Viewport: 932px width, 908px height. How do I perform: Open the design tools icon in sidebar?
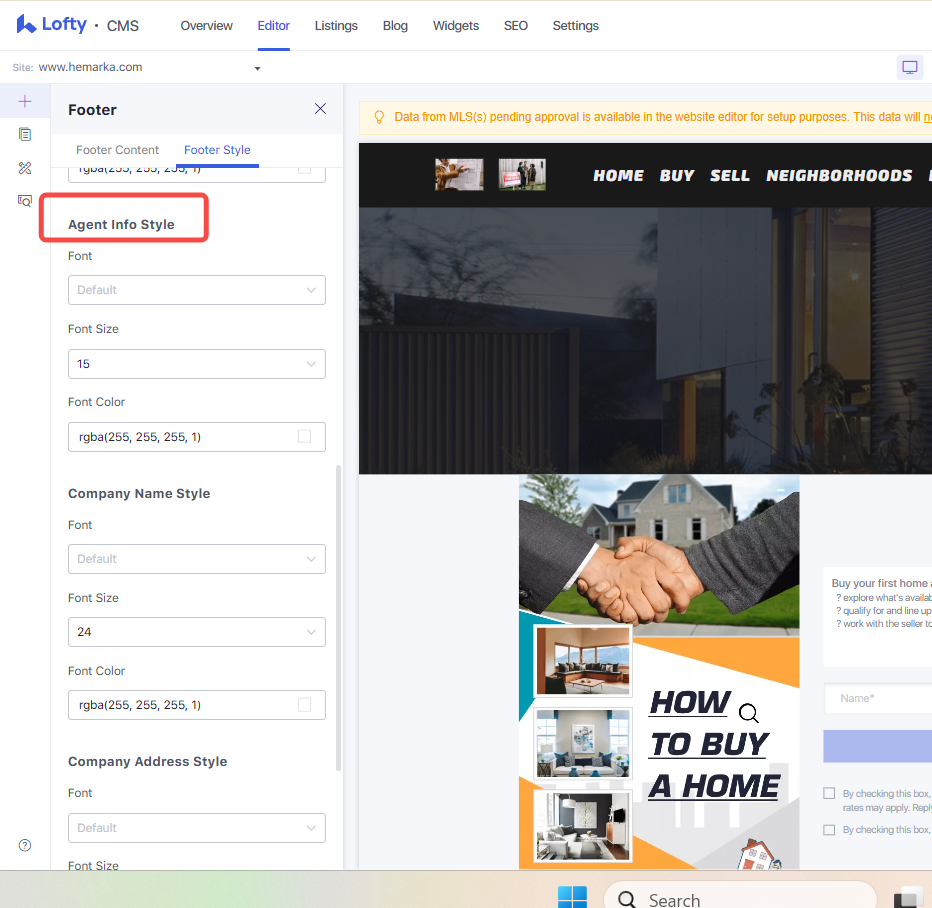point(25,168)
